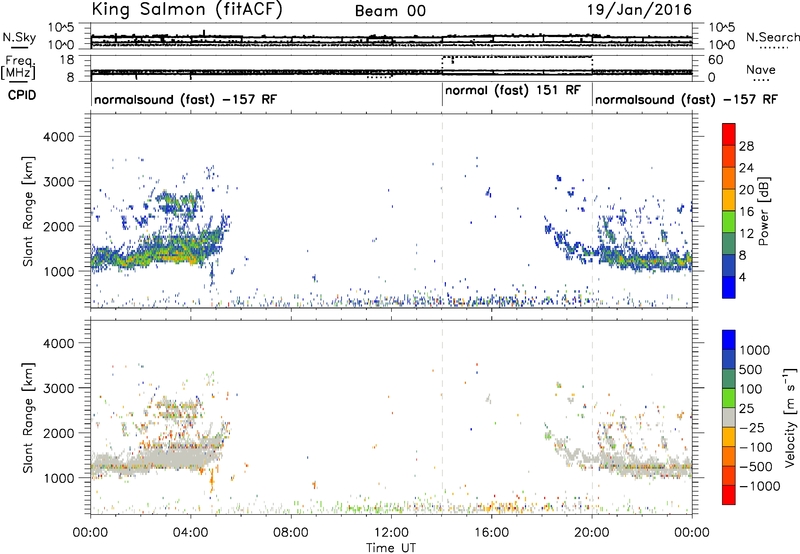The image size is (800, 554).
Task: Click the dashed 14:00 CPID marker in power panel
Action: 442,211
